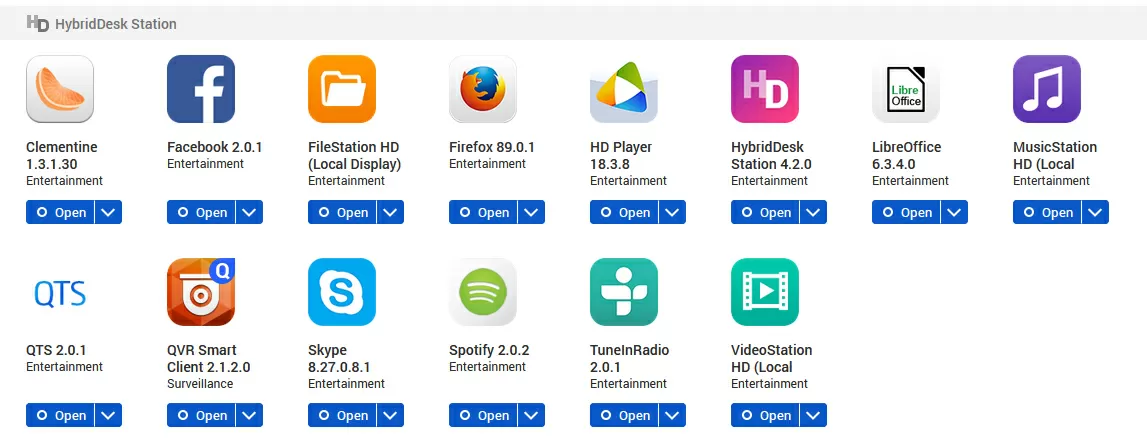Viewport: 1147px width, 441px height.
Task: Expand the dropdown arrow beside TuneInRadio's Open
Action: click(x=672, y=415)
